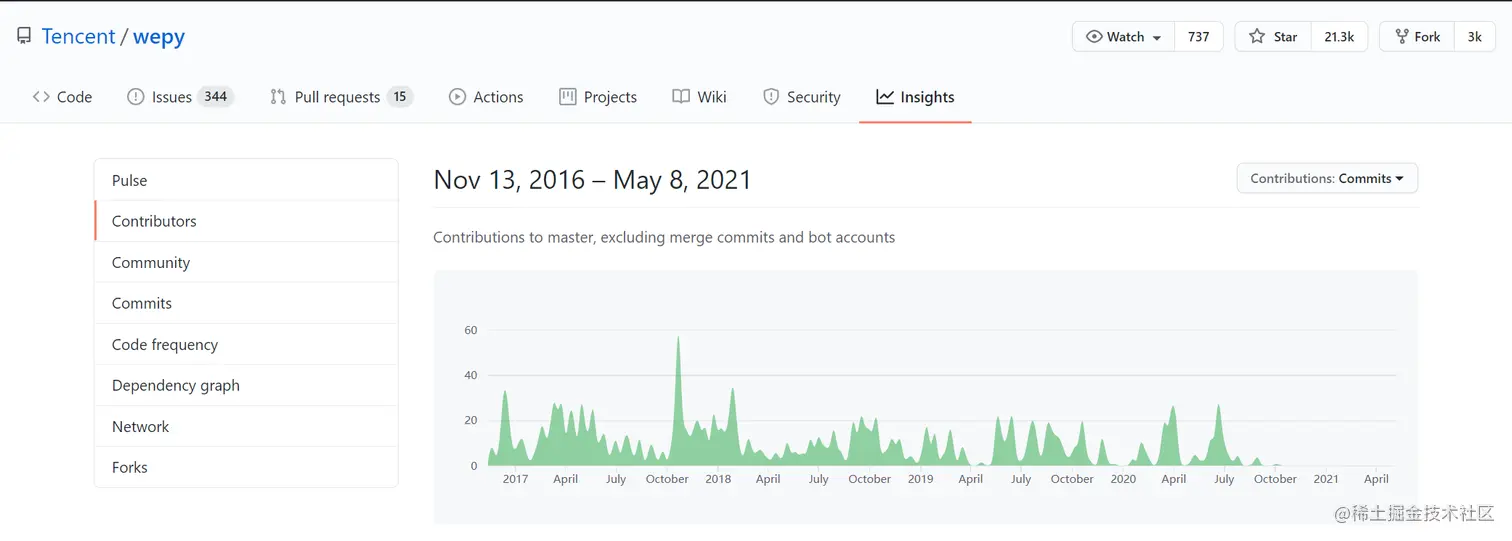The image size is (1512, 541).
Task: Select the Insights tab
Action: (x=915, y=97)
